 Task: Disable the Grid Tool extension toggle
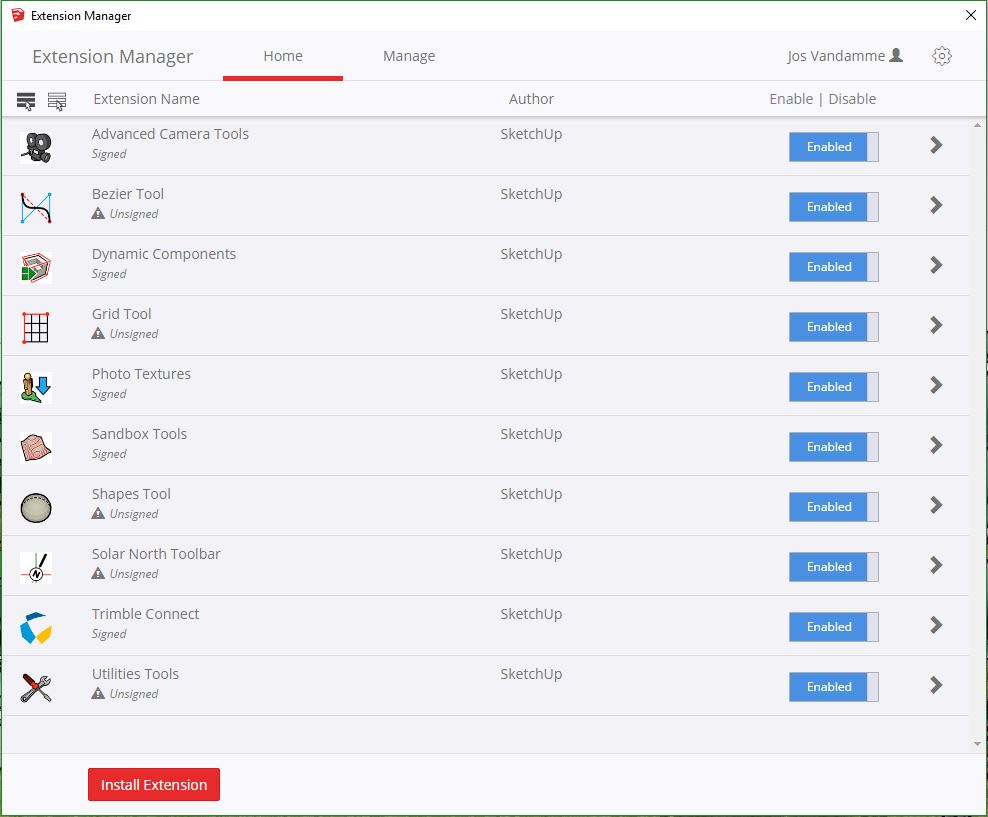834,327
